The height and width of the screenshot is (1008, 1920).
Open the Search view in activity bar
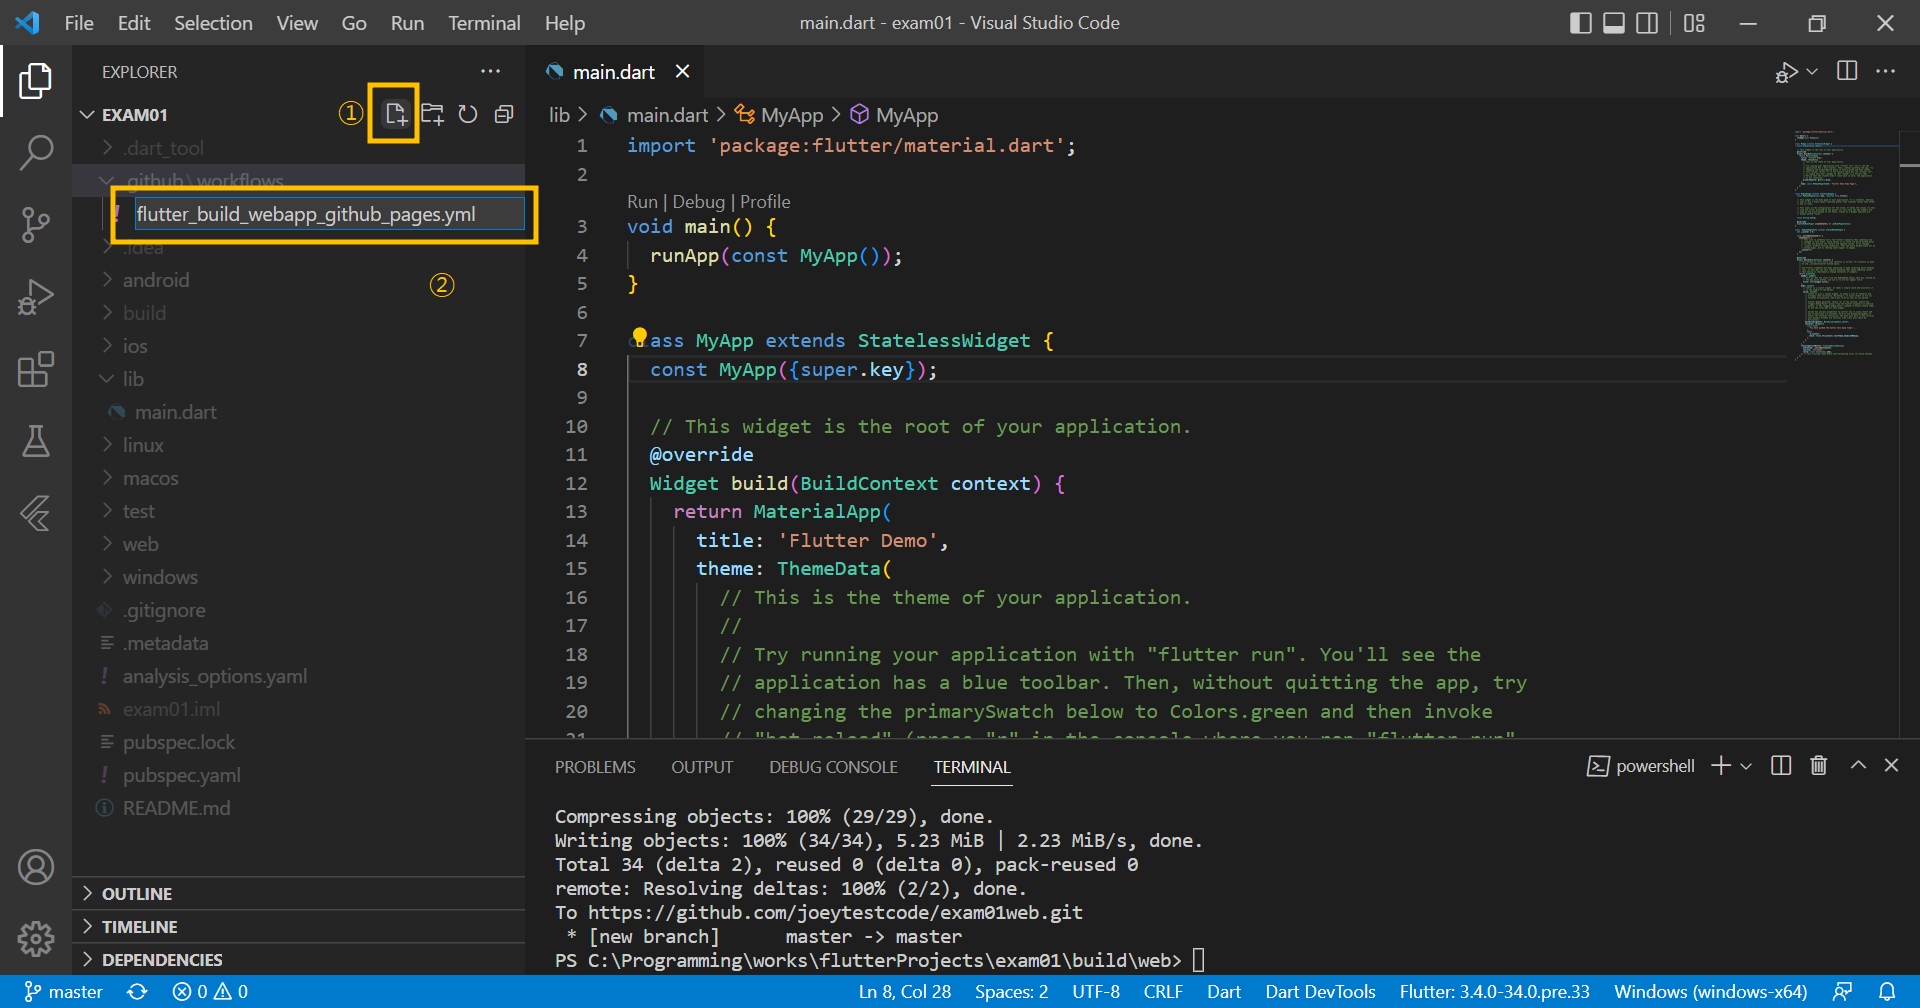36,153
